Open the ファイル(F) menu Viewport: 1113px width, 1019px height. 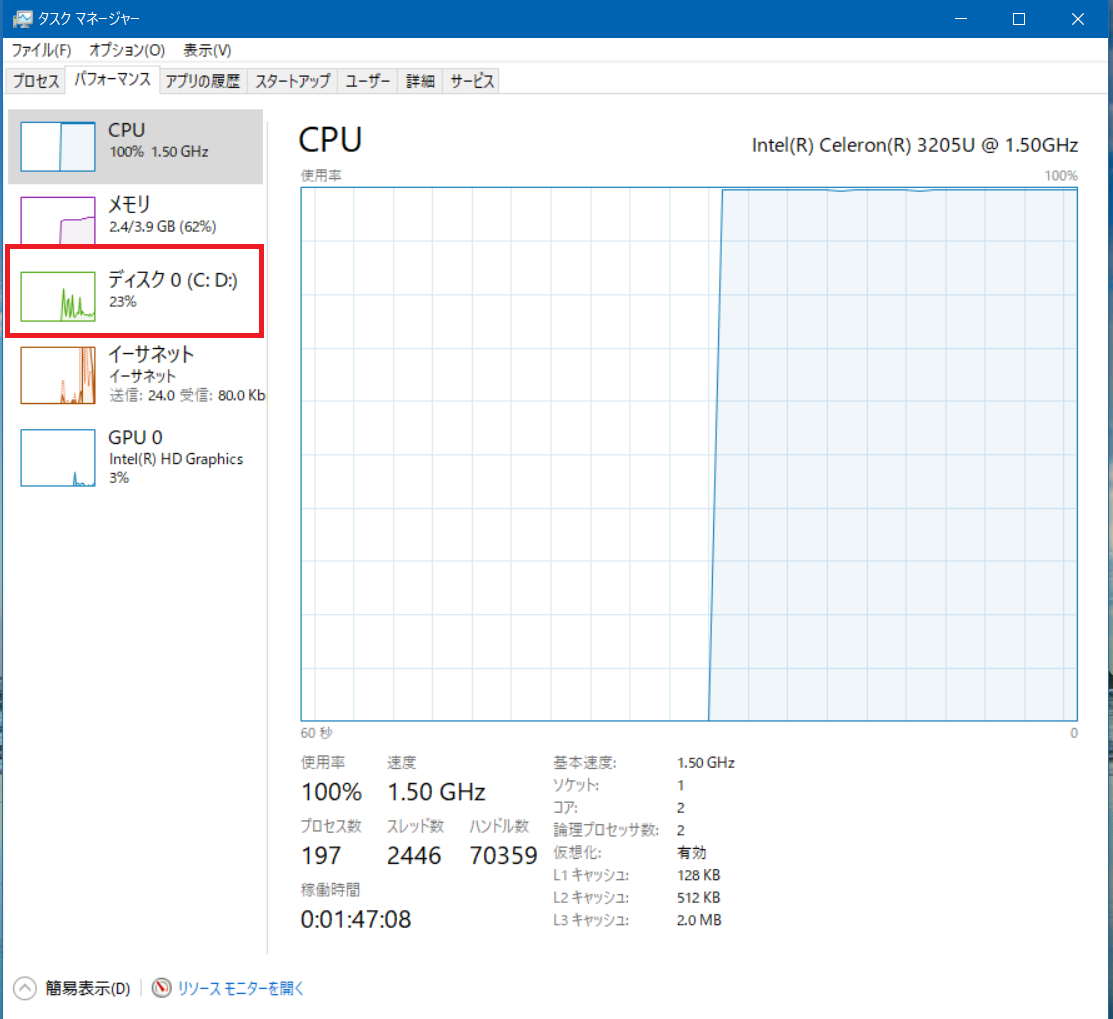coord(41,50)
